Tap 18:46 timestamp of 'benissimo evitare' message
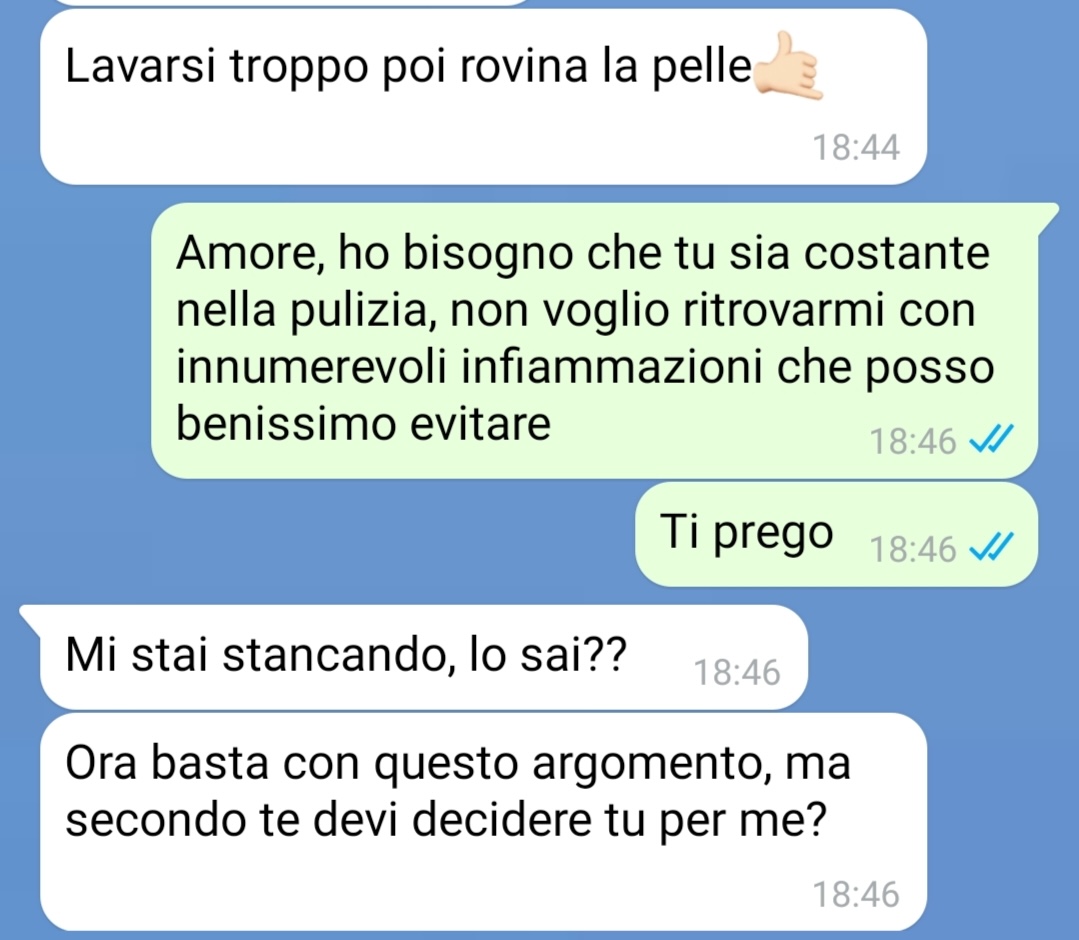This screenshot has height=940, width=1079. 913,441
